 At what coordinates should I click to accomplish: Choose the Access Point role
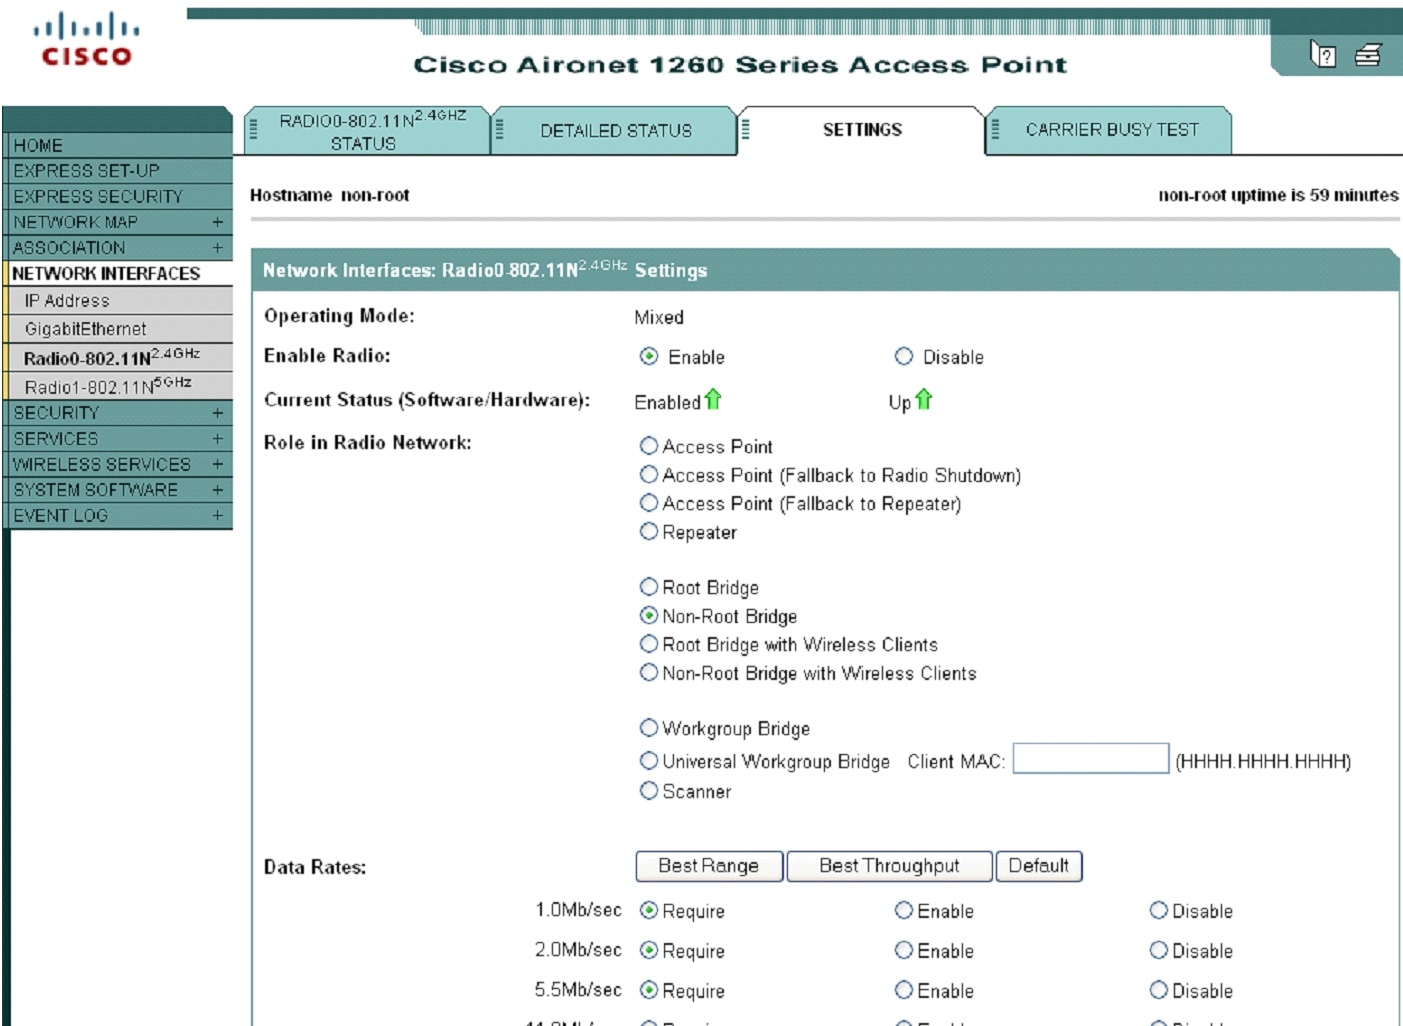click(649, 446)
